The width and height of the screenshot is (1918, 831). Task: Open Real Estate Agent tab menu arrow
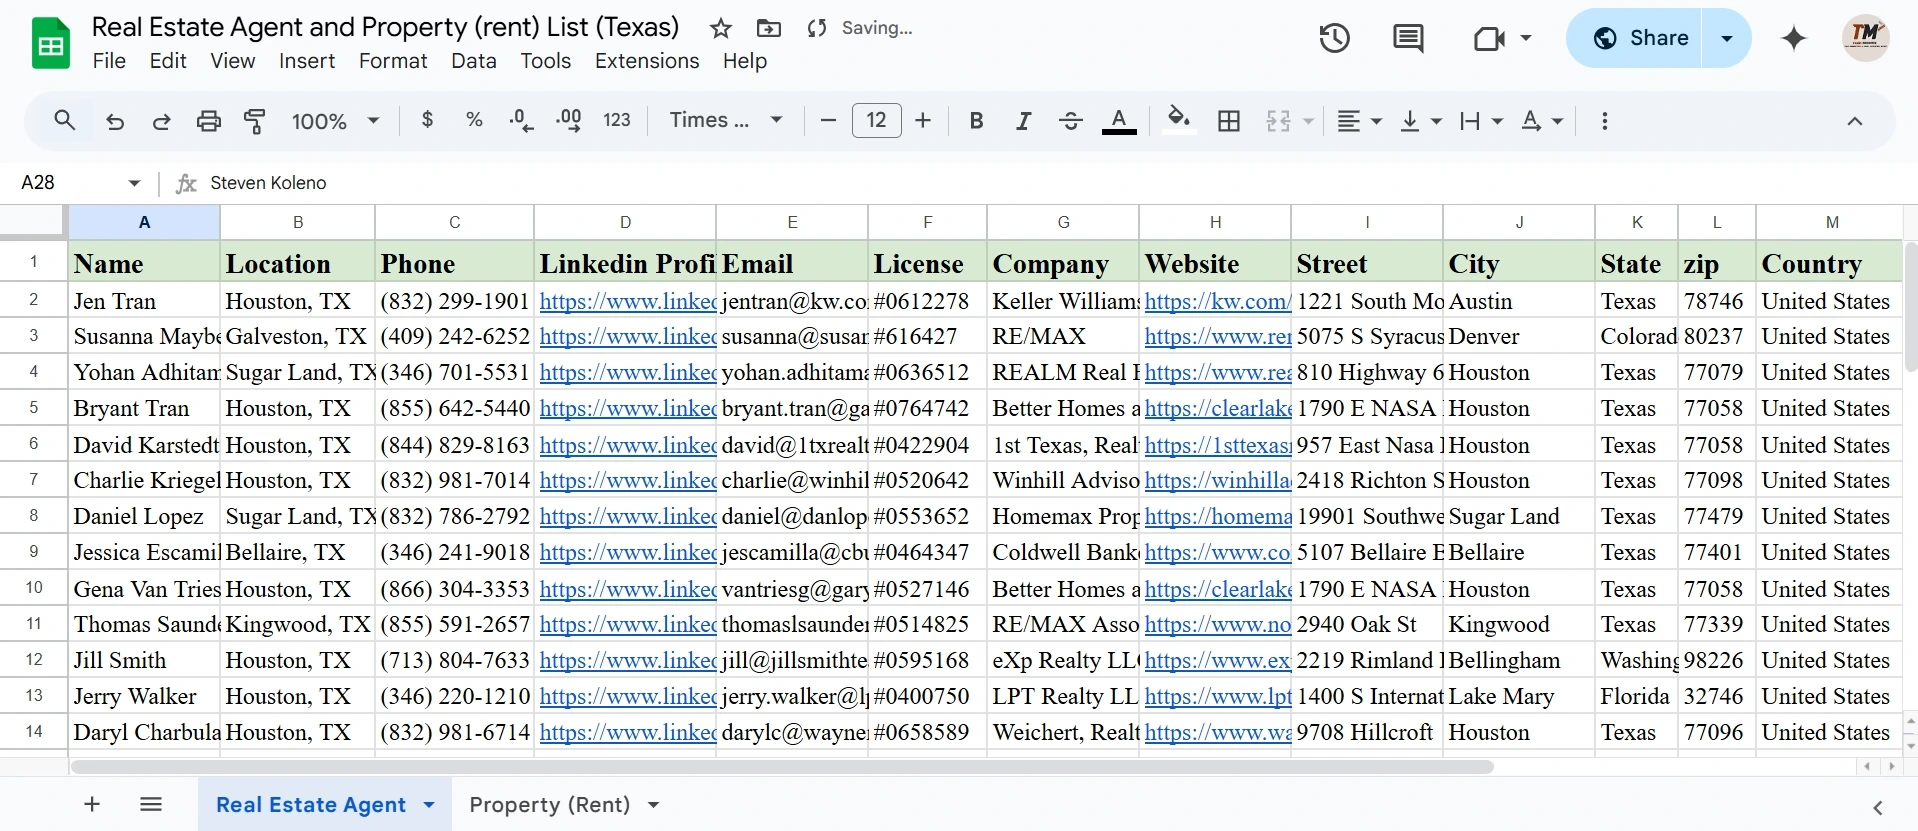(x=429, y=804)
